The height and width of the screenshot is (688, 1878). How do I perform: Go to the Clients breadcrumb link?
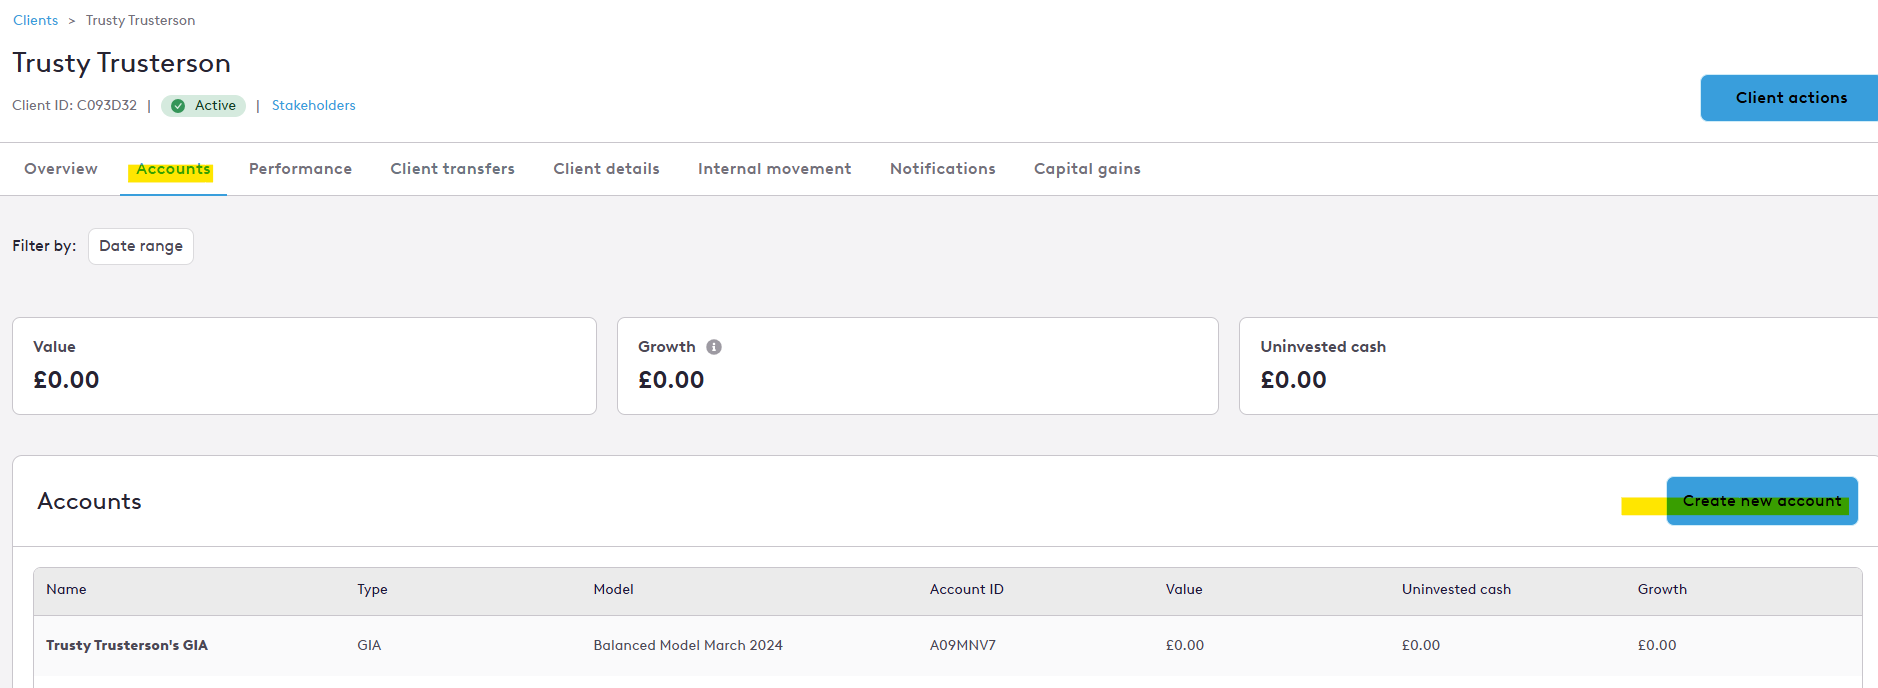click(x=36, y=20)
